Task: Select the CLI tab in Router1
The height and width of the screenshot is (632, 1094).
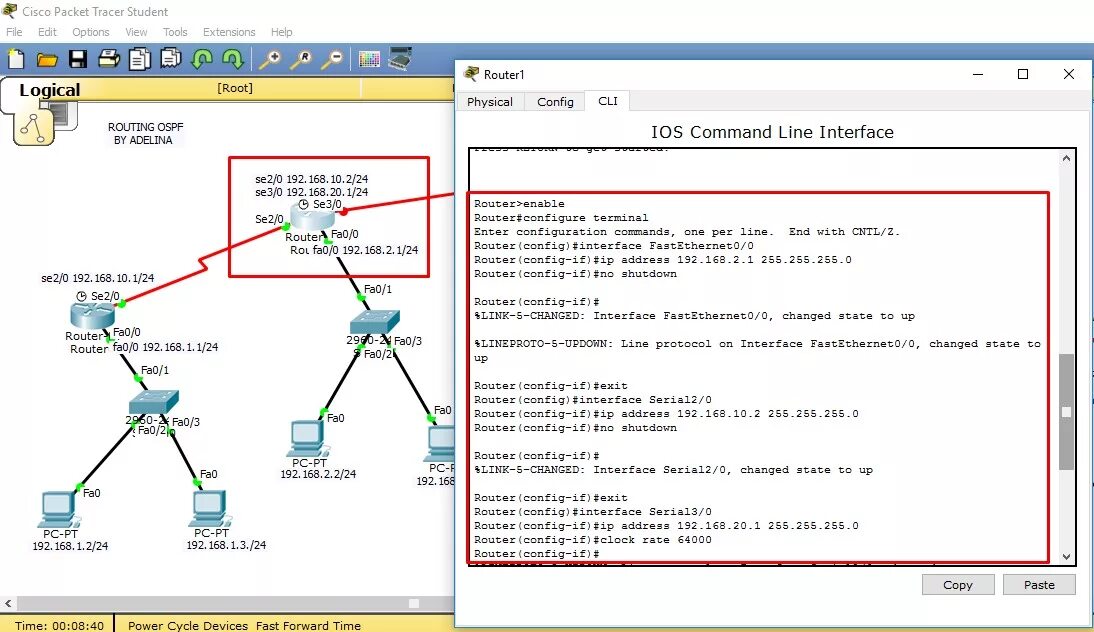Action: (x=608, y=101)
